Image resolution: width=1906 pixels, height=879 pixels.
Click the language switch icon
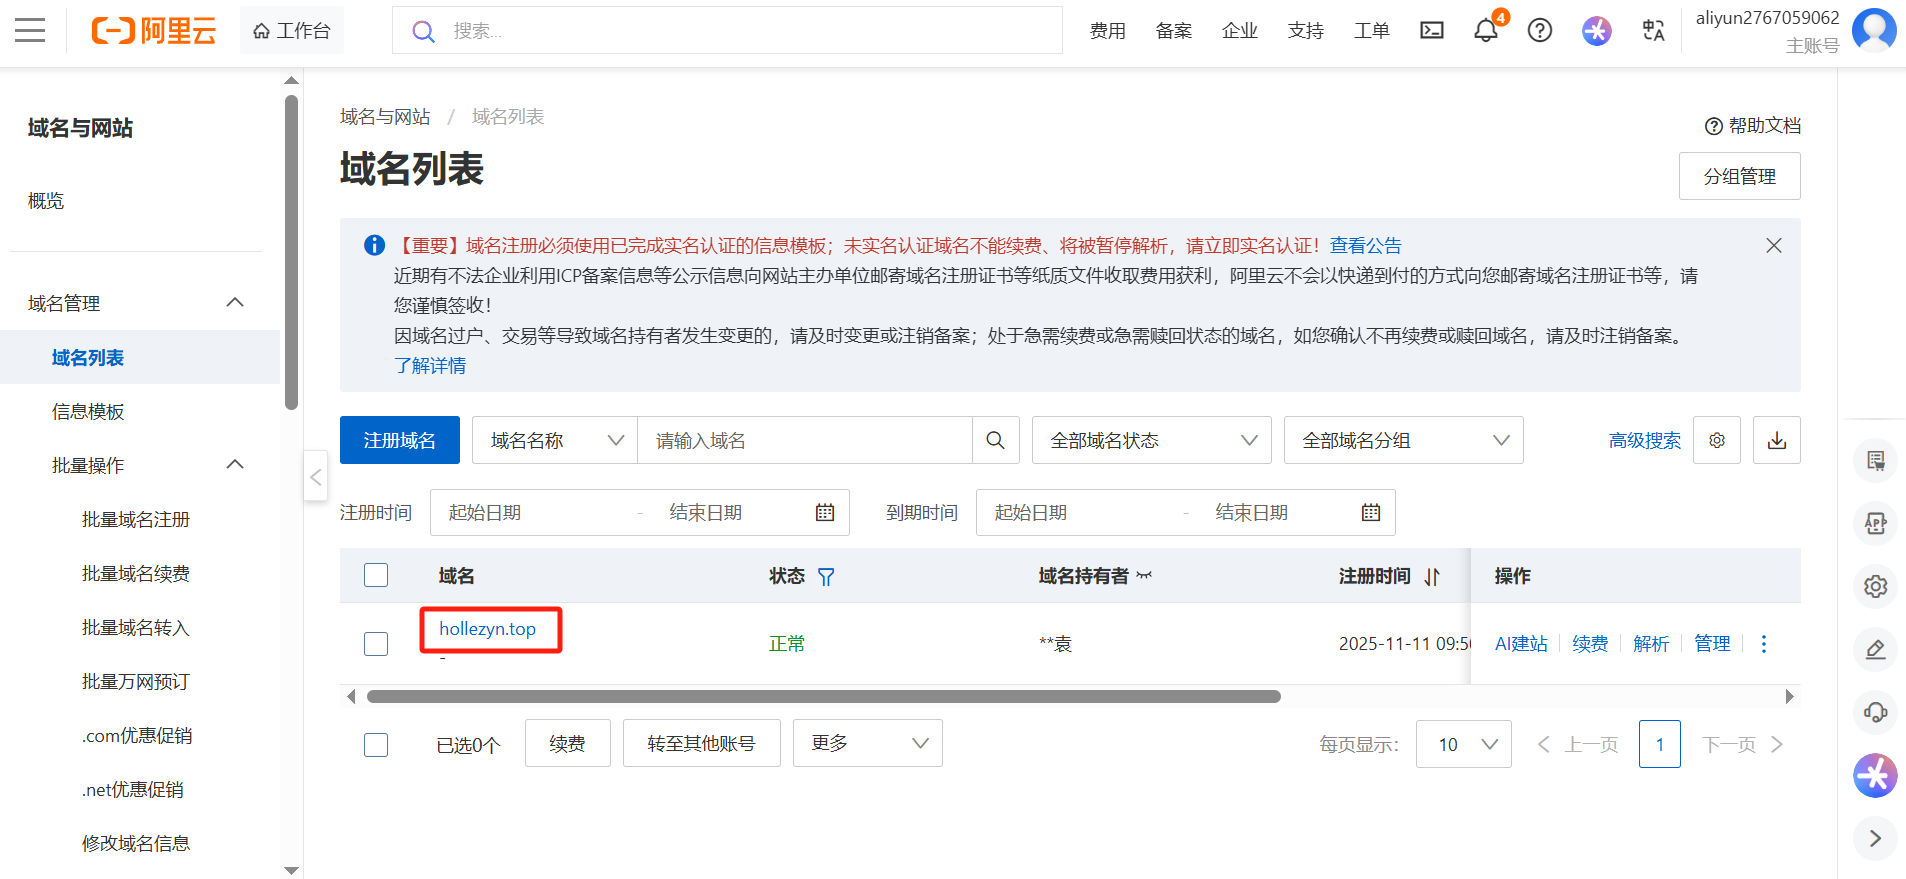tap(1653, 31)
